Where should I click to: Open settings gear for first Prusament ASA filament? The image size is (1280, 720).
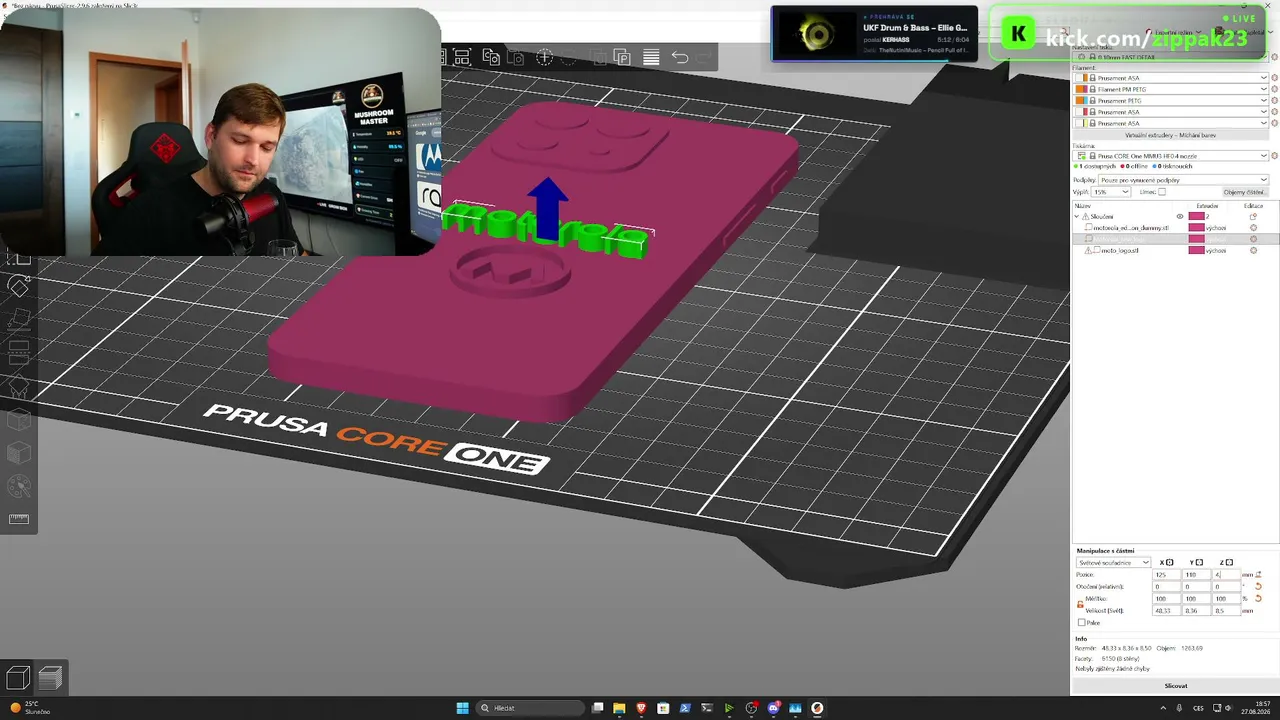click(x=1274, y=78)
